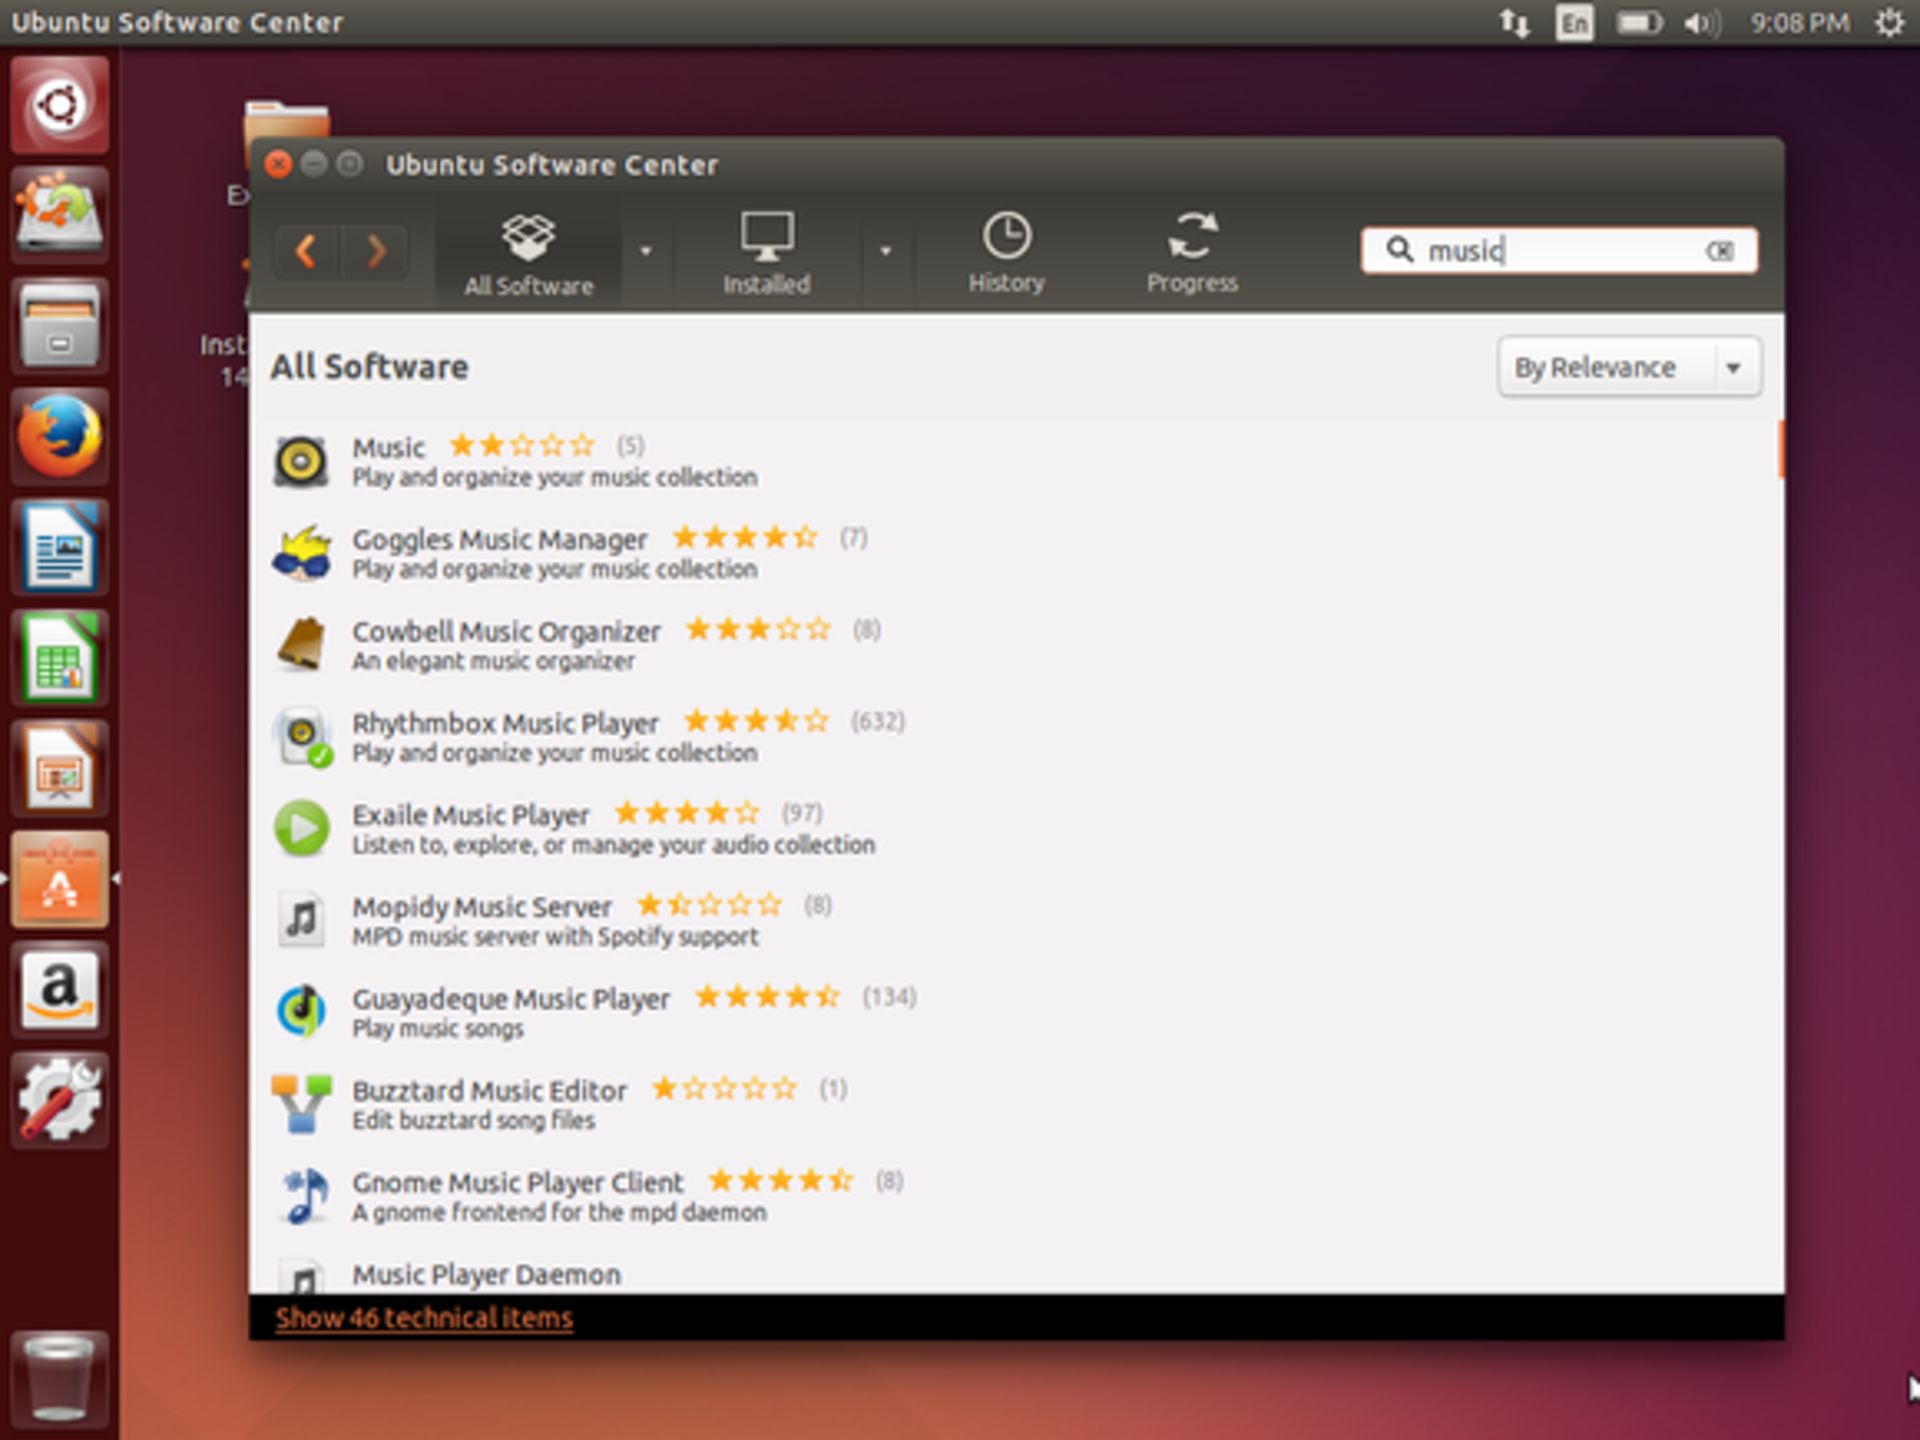Click the Cowbell Music Organizer bell icon
The image size is (1920, 1440).
[301, 644]
